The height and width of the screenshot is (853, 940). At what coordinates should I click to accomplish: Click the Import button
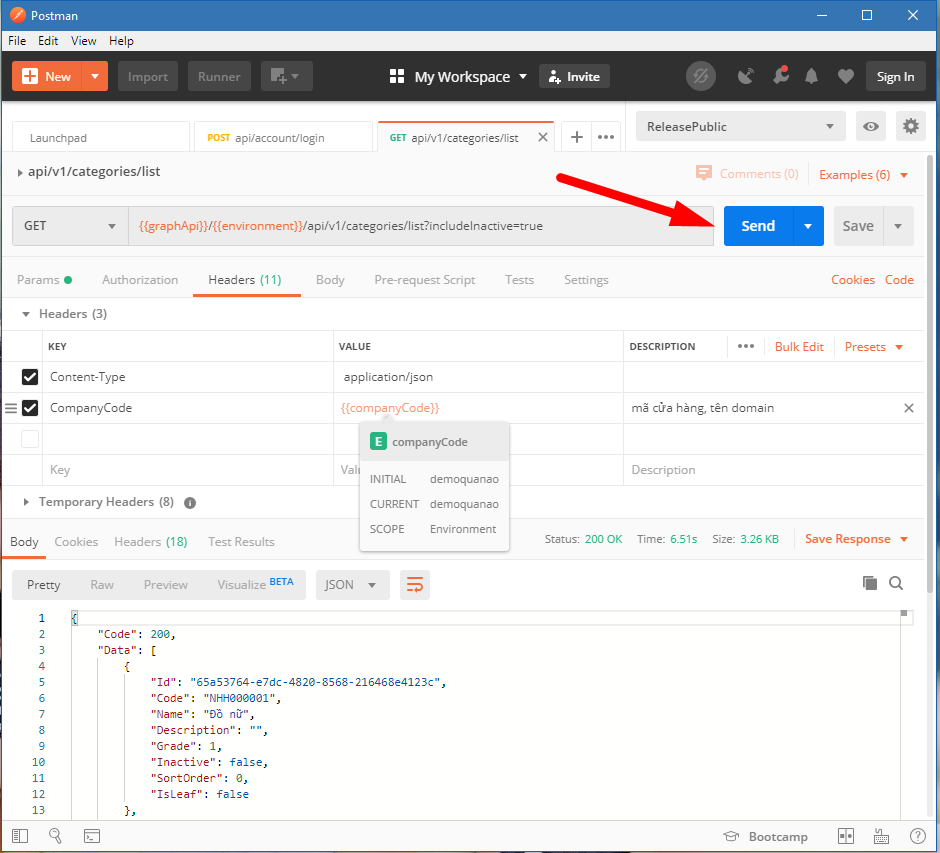147,76
